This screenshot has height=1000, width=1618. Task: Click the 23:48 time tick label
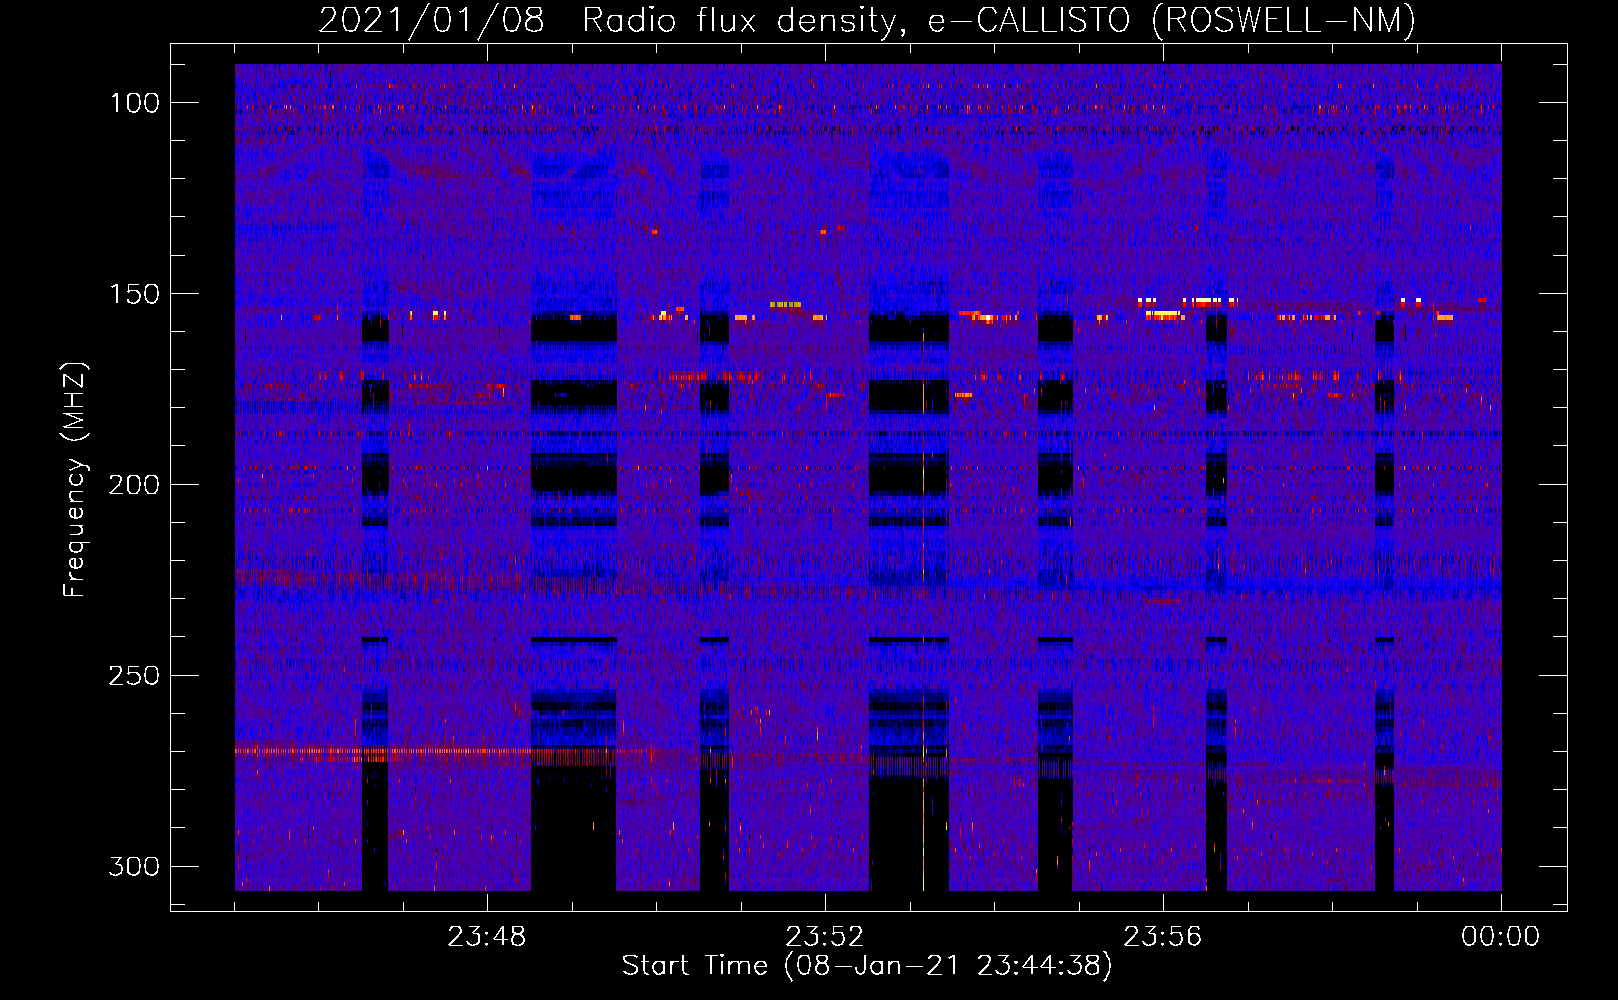tap(487, 937)
